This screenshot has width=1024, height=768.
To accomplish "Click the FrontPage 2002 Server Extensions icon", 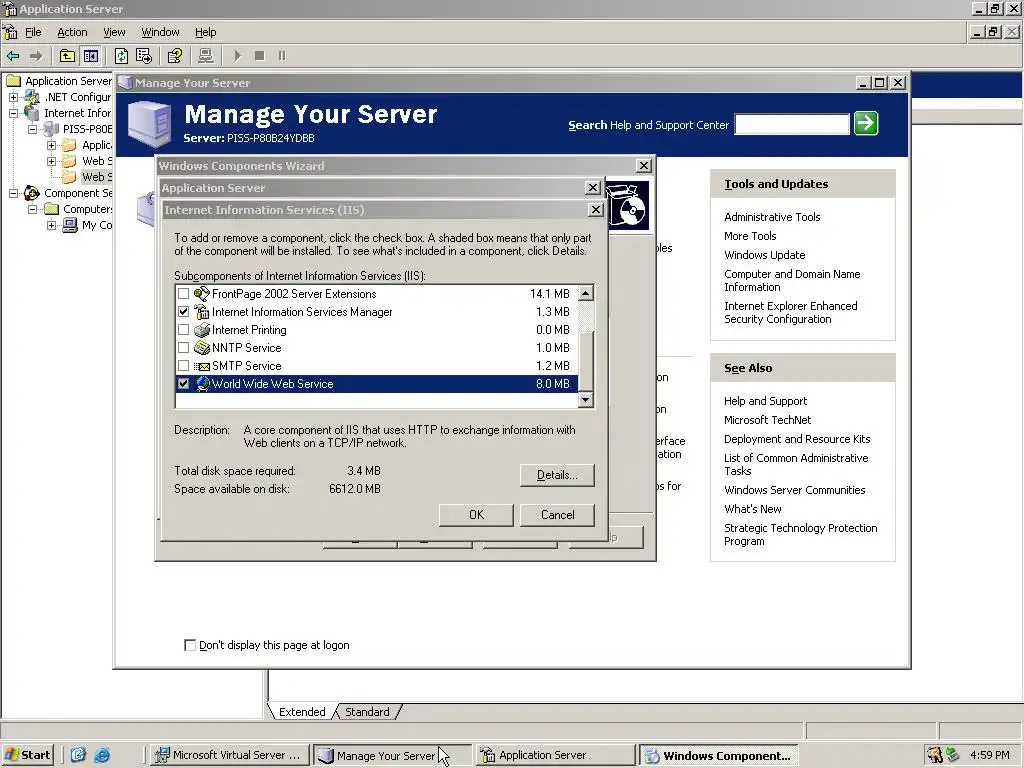I will [x=202, y=294].
